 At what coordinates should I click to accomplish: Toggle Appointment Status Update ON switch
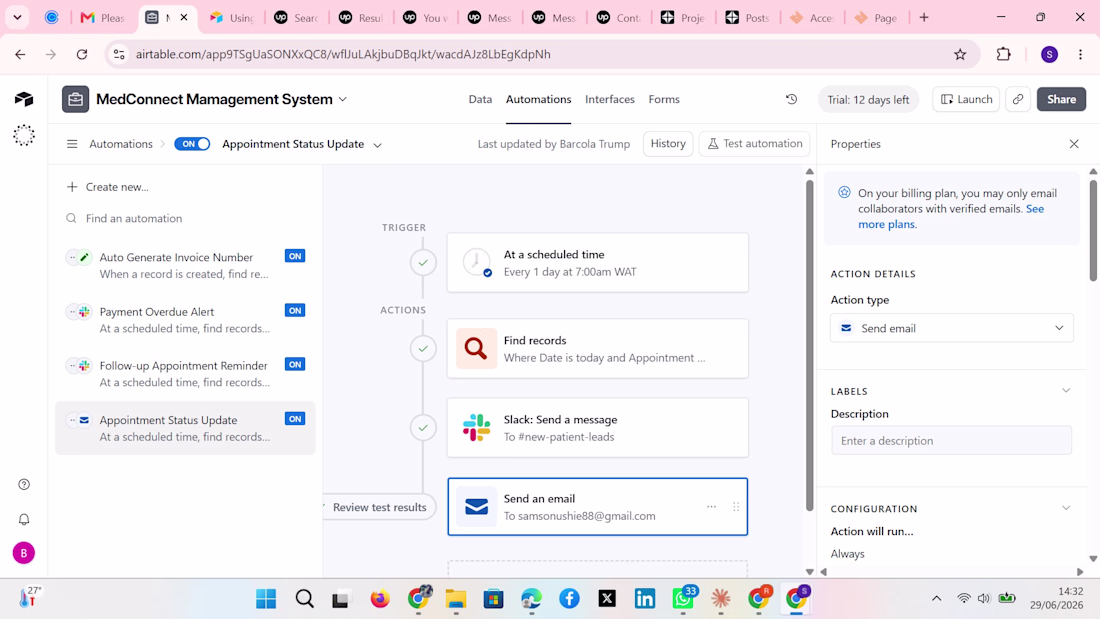pyautogui.click(x=192, y=144)
